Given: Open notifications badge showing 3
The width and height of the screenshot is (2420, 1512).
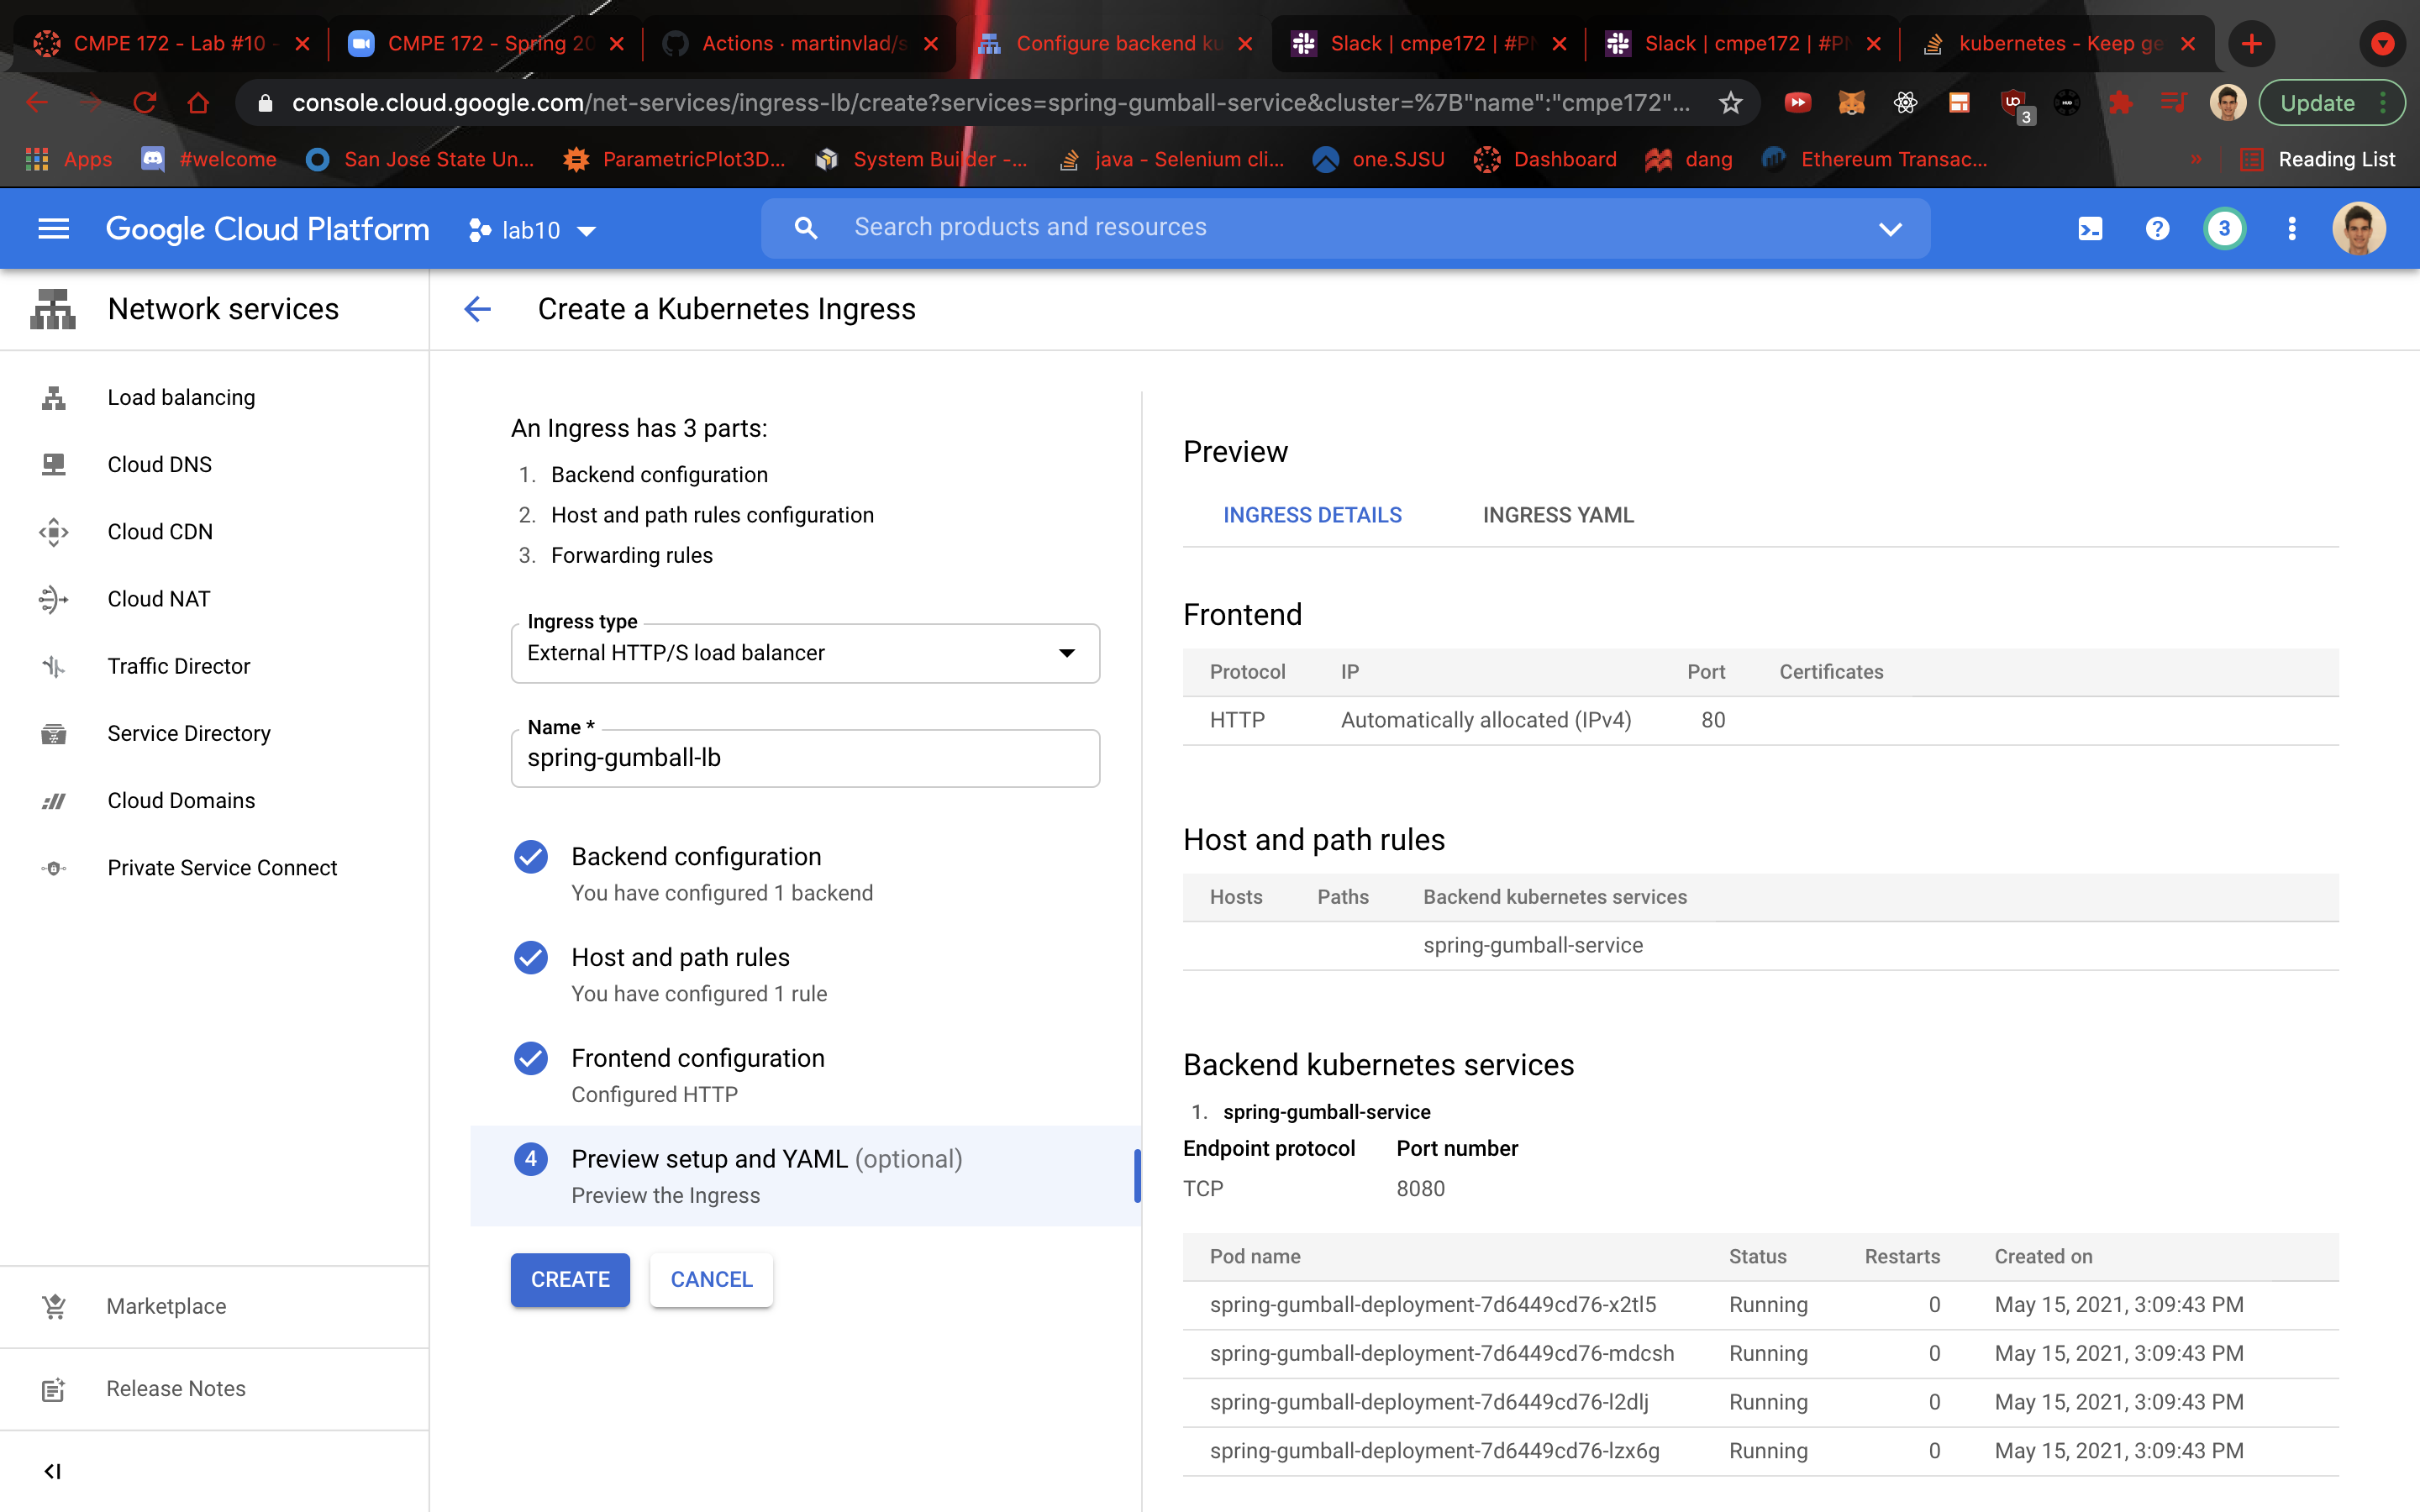Looking at the screenshot, I should point(2224,229).
